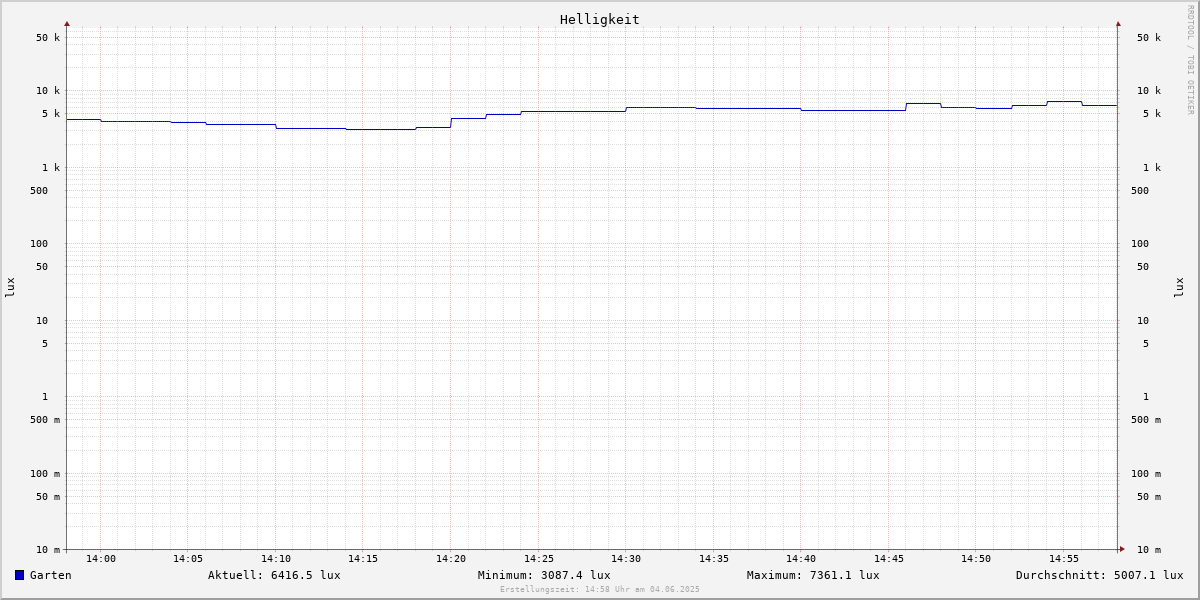Click the red arrow atop left y-axis

tap(67, 23)
